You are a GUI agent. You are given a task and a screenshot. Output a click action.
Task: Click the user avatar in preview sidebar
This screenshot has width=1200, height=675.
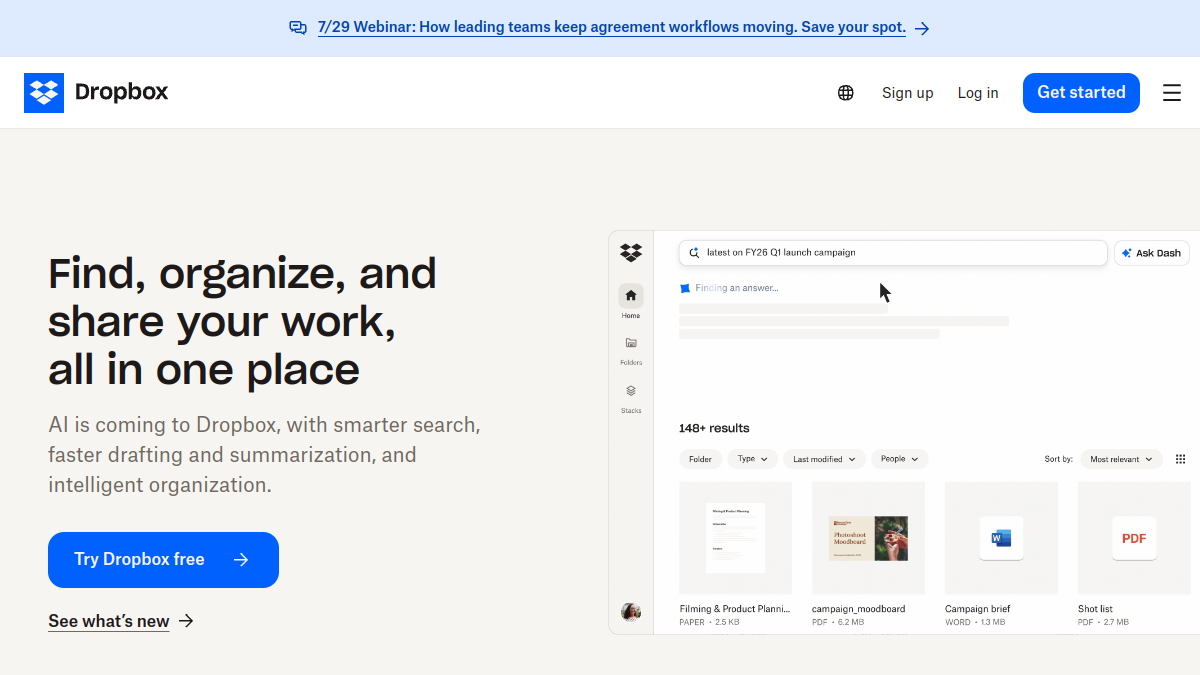[x=631, y=611]
